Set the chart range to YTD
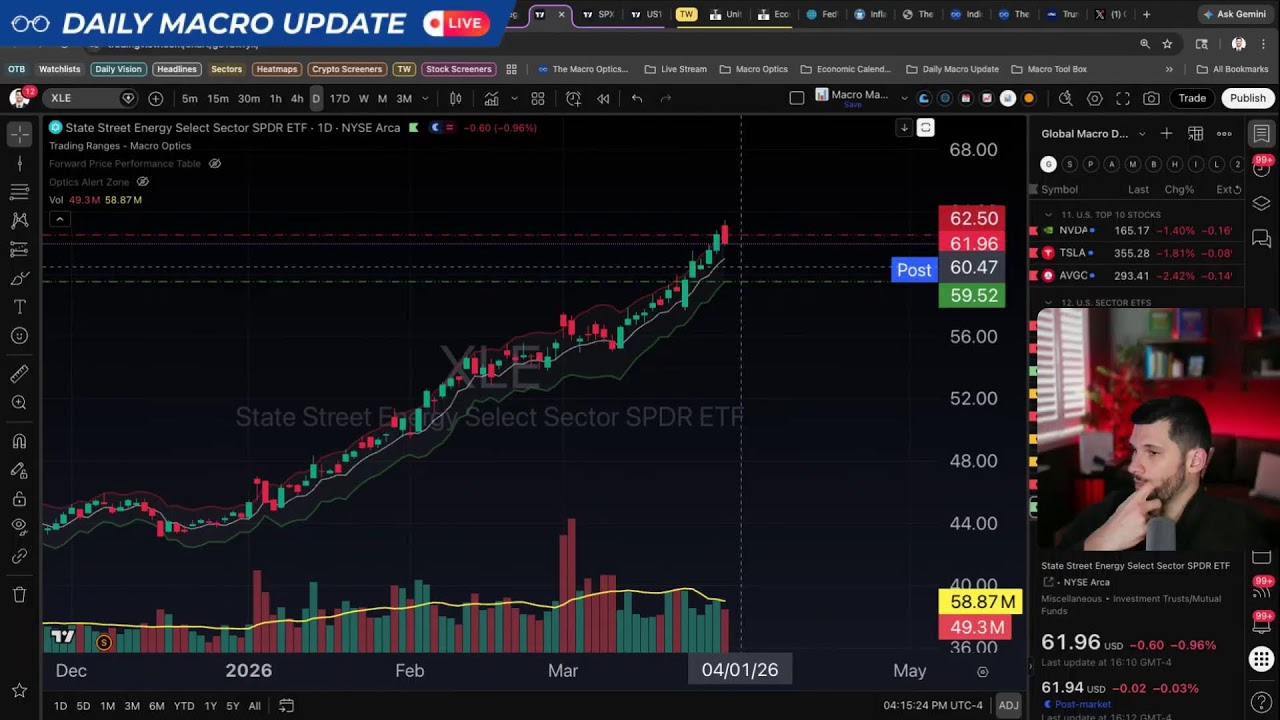The image size is (1280, 720). 184,706
